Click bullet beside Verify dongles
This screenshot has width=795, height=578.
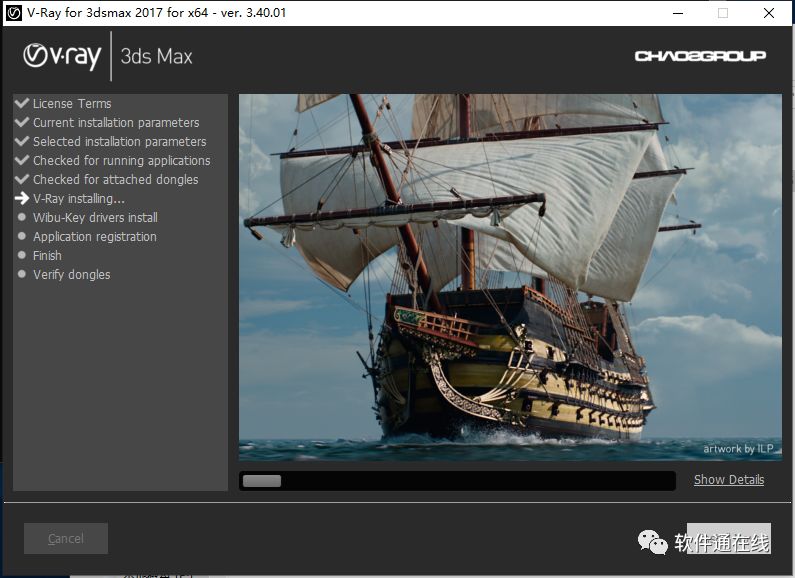(22, 274)
